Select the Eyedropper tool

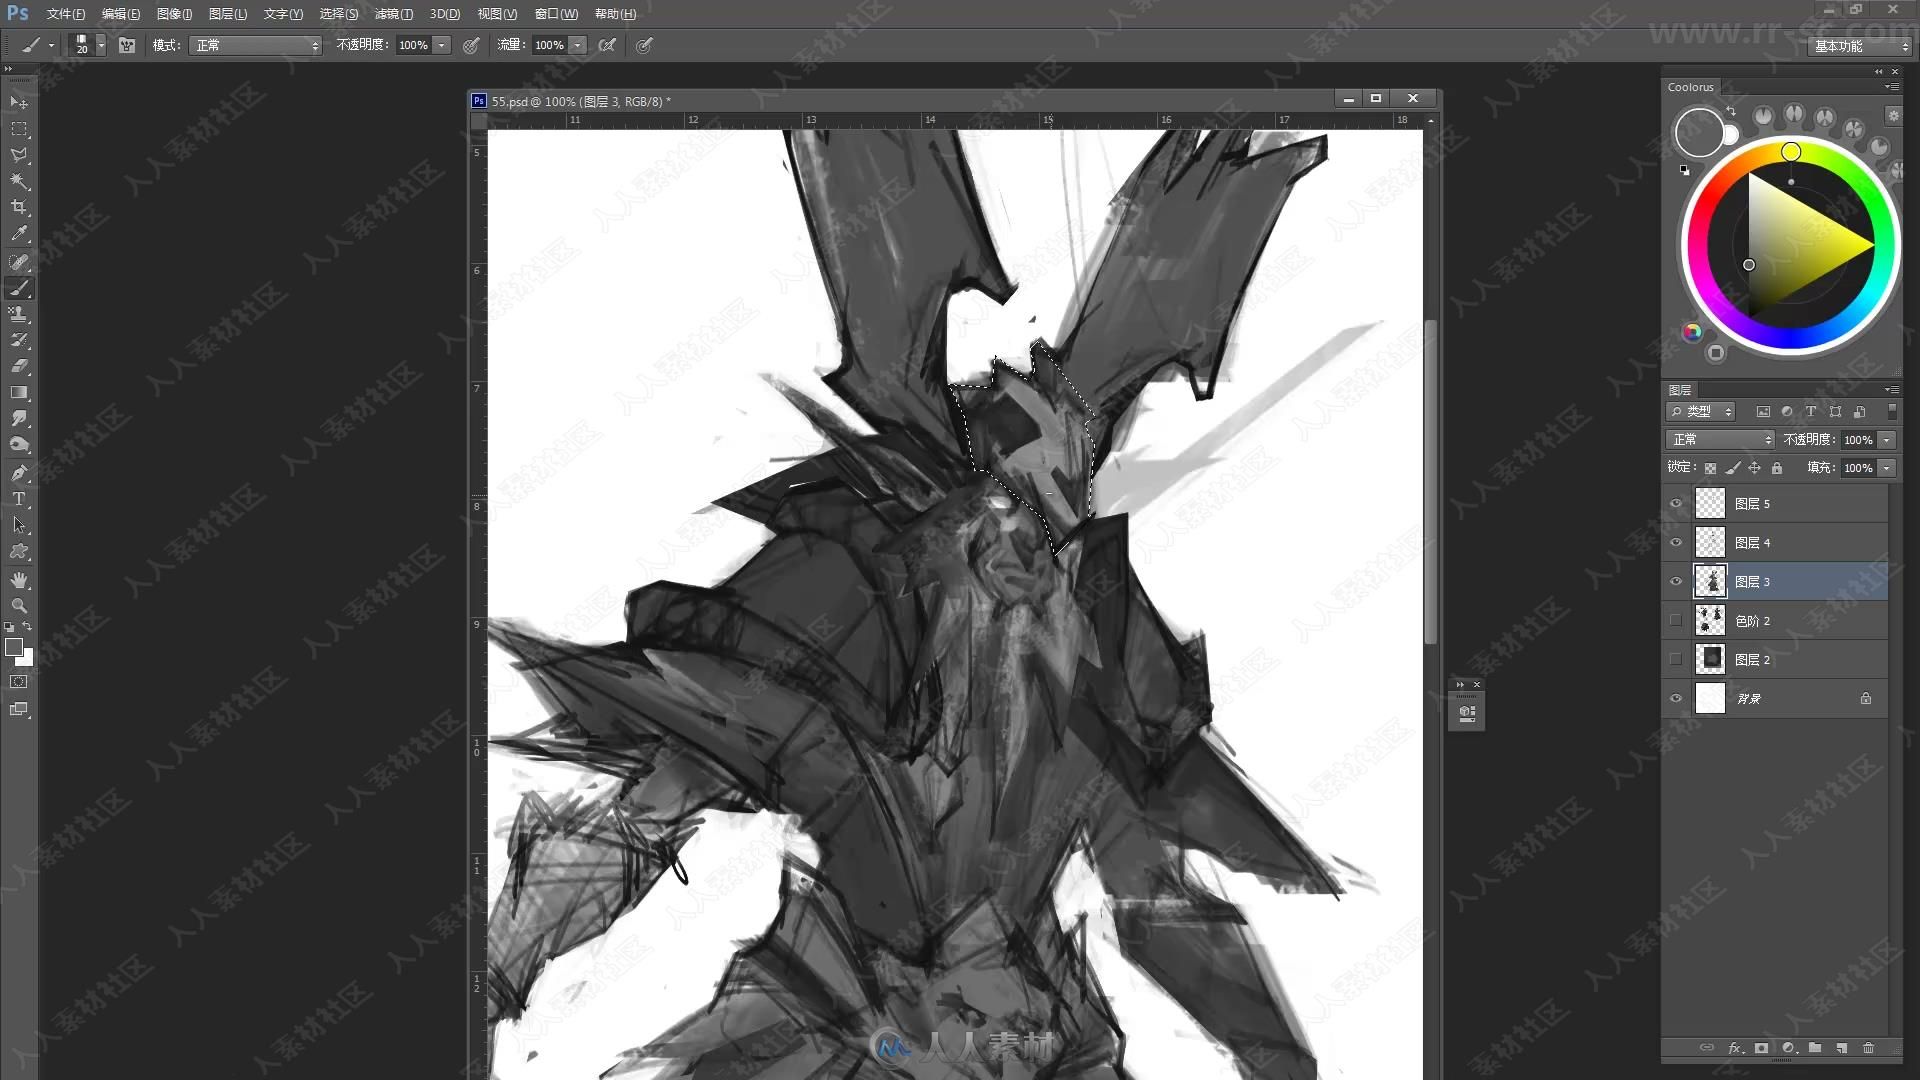(x=19, y=233)
